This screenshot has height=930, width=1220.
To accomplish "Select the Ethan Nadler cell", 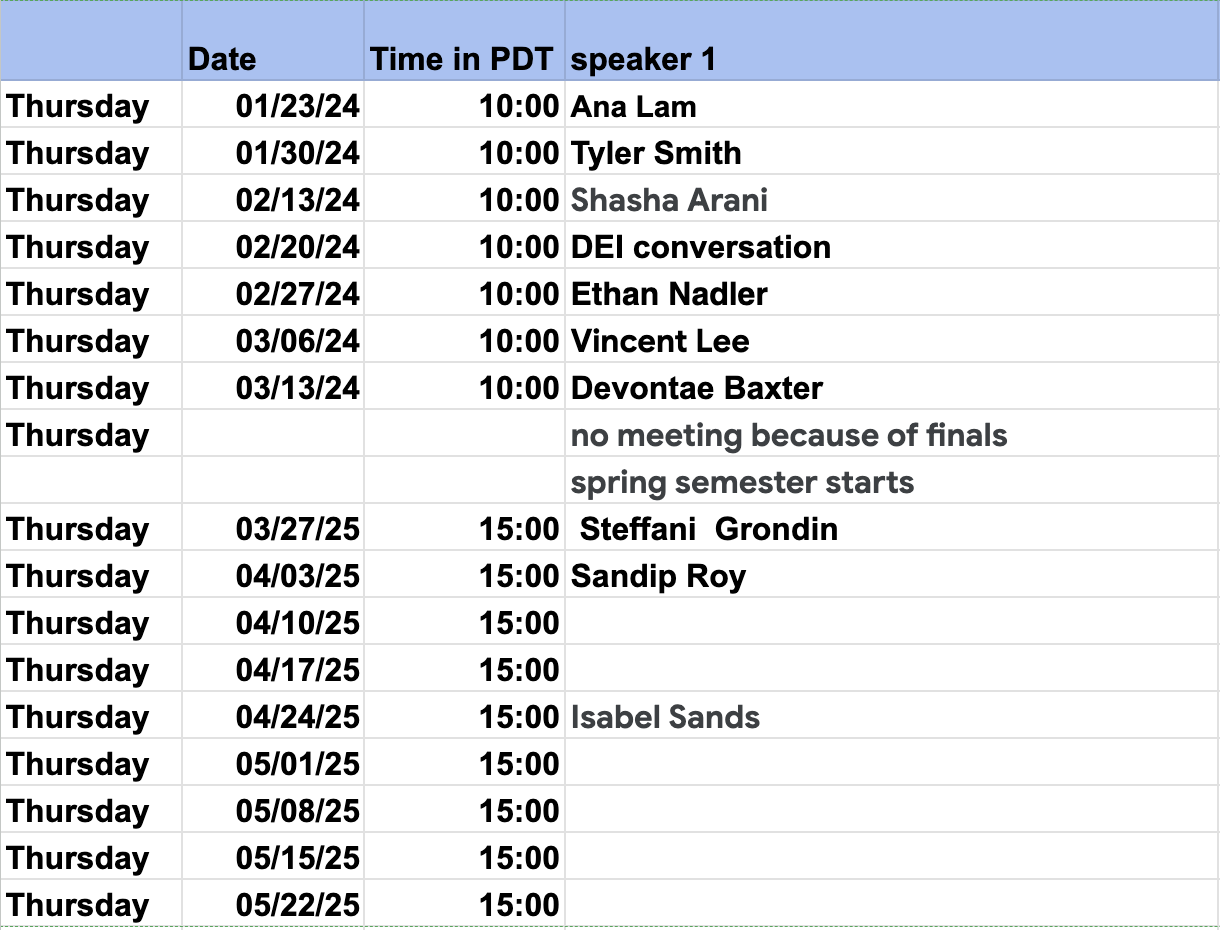I will tap(669, 294).
